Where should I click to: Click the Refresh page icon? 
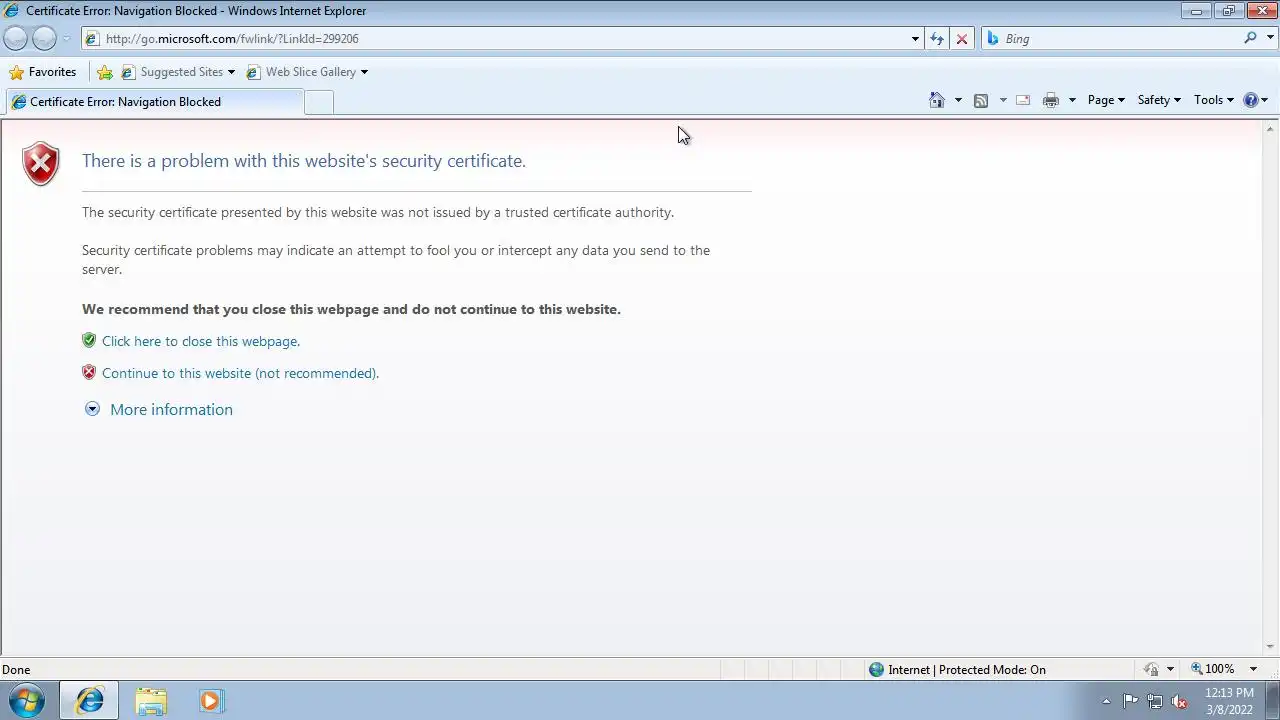point(937,39)
